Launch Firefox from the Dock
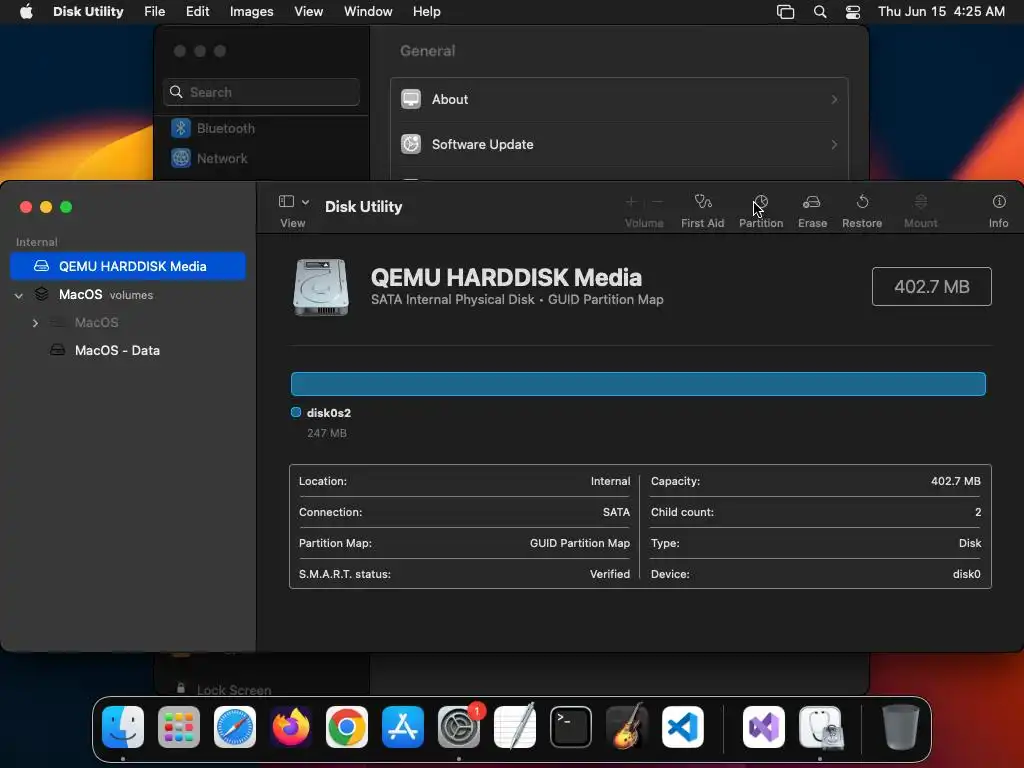Screen dimensions: 1024x768 (291, 727)
